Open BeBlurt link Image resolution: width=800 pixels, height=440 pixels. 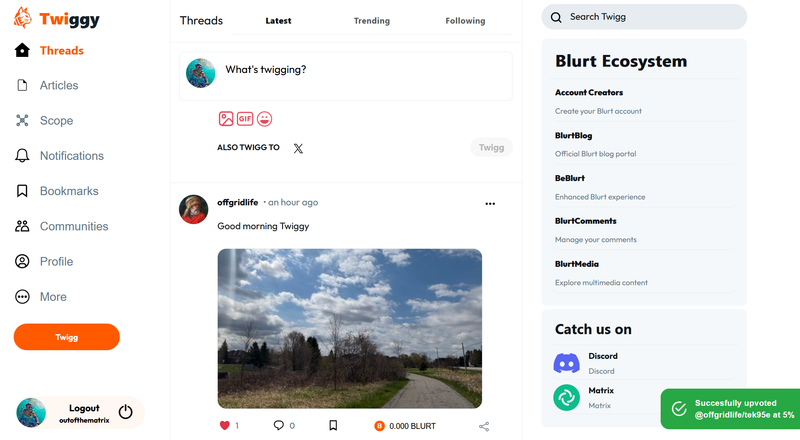tap(570, 178)
